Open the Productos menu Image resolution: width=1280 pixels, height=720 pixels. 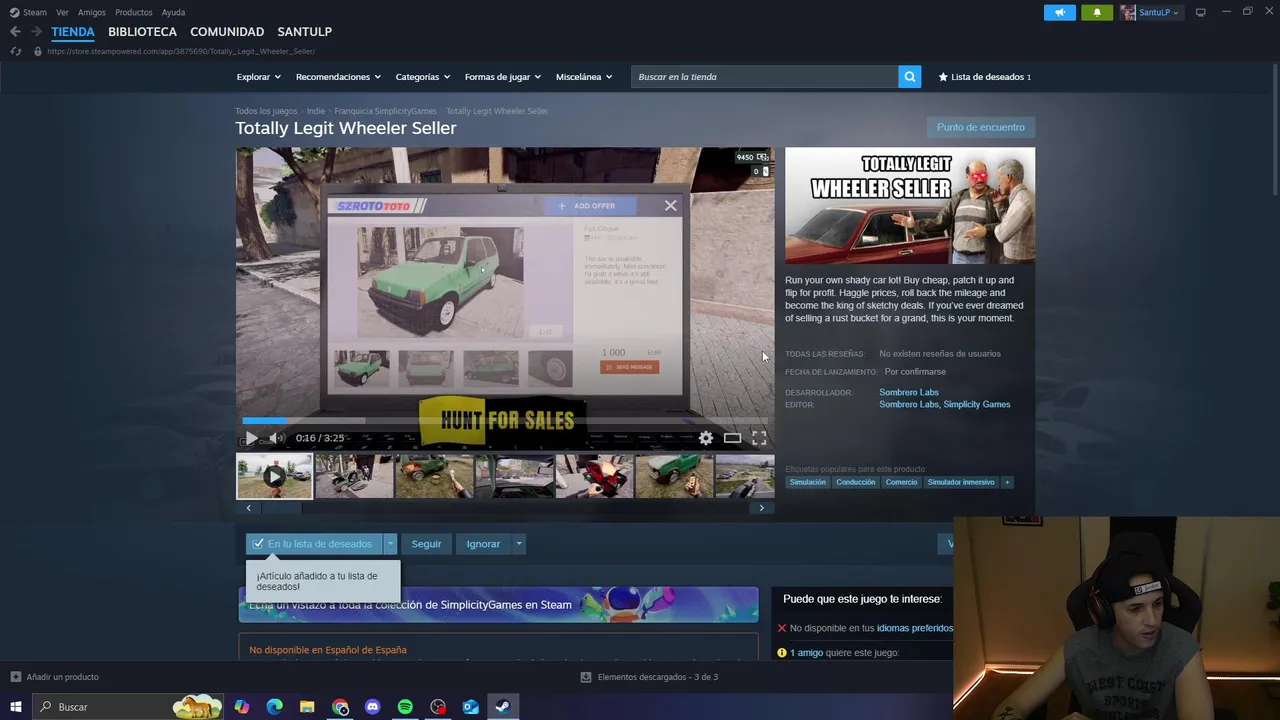point(134,12)
